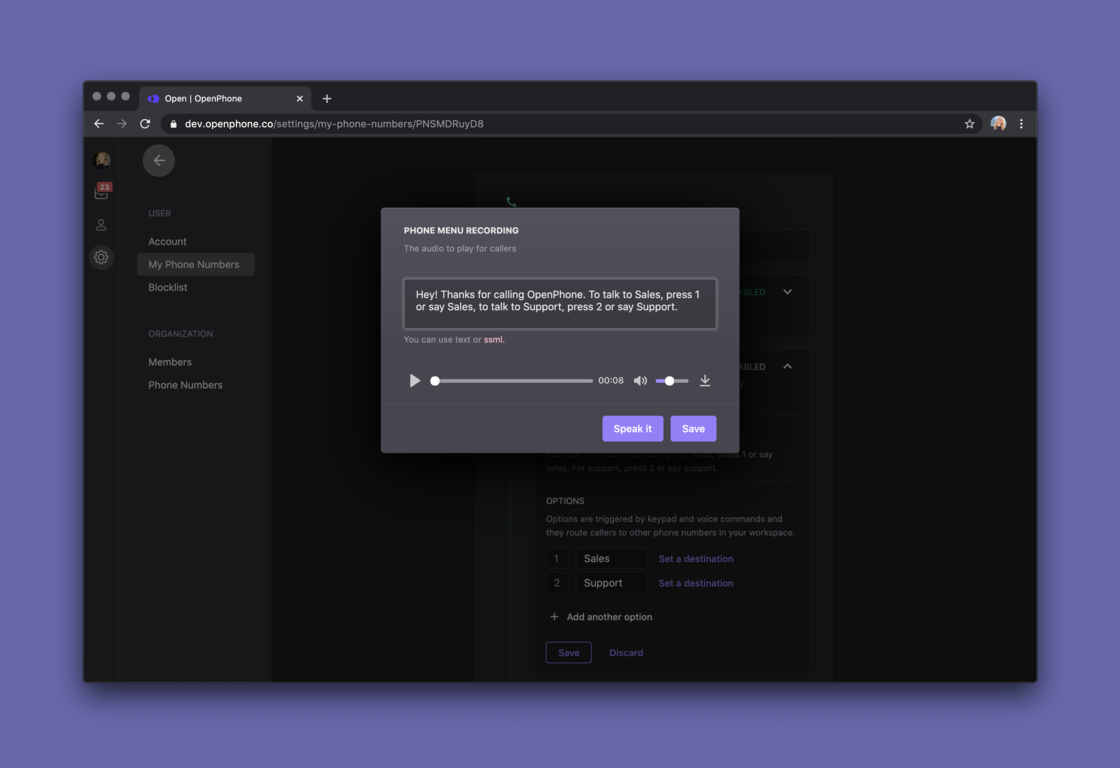Click the Speak it button
1120x768 pixels.
click(632, 429)
